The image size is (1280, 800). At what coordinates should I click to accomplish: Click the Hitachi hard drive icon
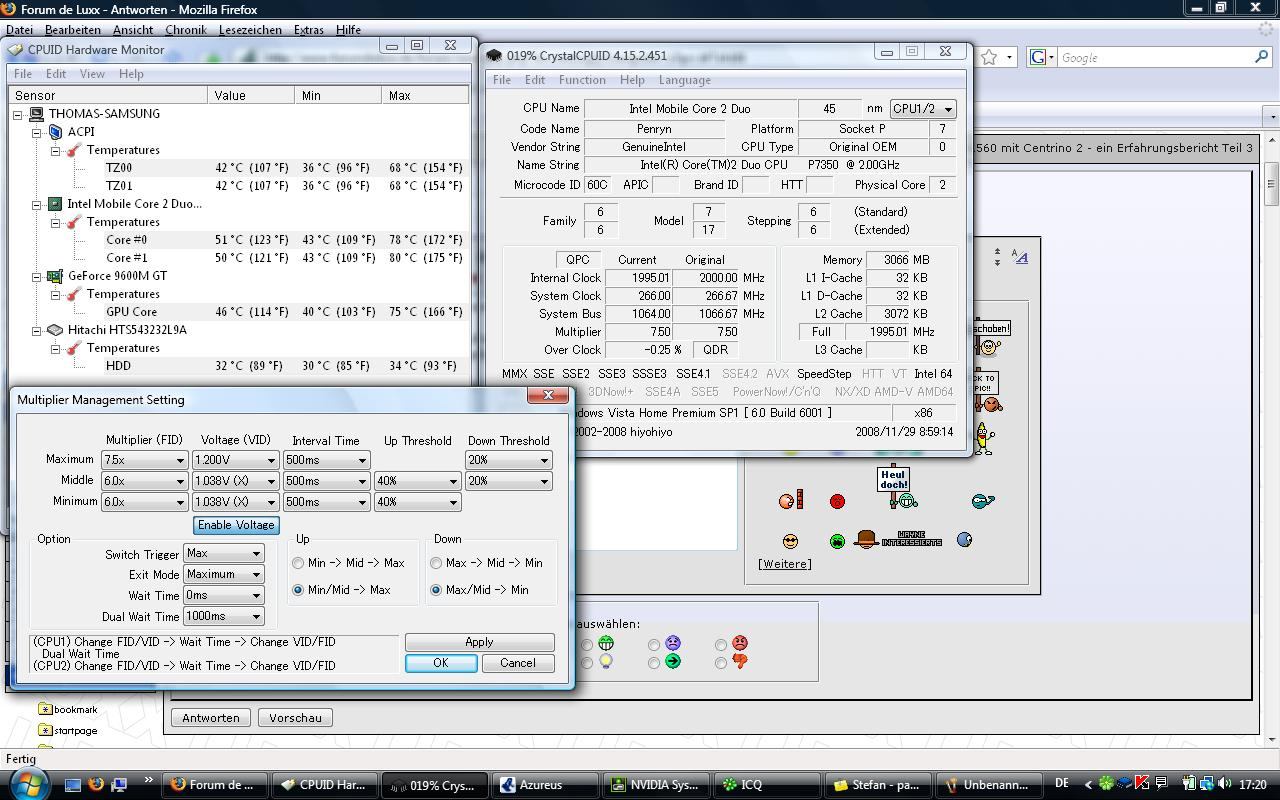pyautogui.click(x=55, y=330)
